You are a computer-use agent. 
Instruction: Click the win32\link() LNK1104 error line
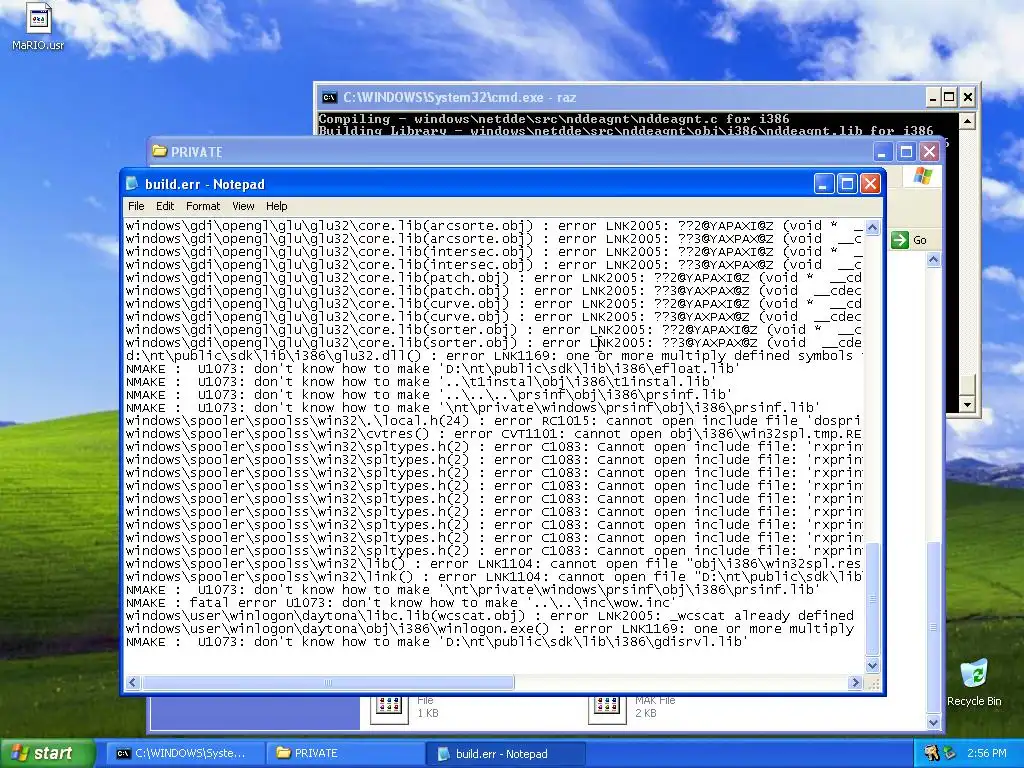pyautogui.click(x=494, y=577)
